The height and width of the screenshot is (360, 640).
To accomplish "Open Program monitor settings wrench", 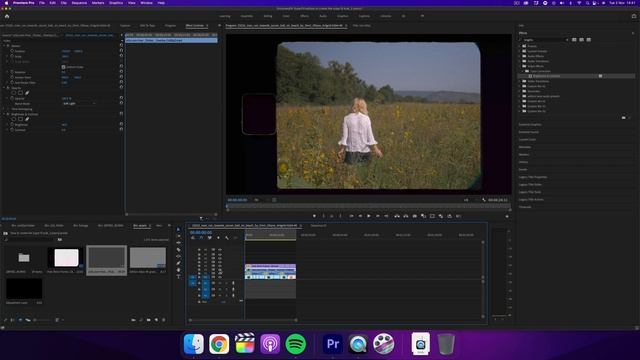I will 484,200.
